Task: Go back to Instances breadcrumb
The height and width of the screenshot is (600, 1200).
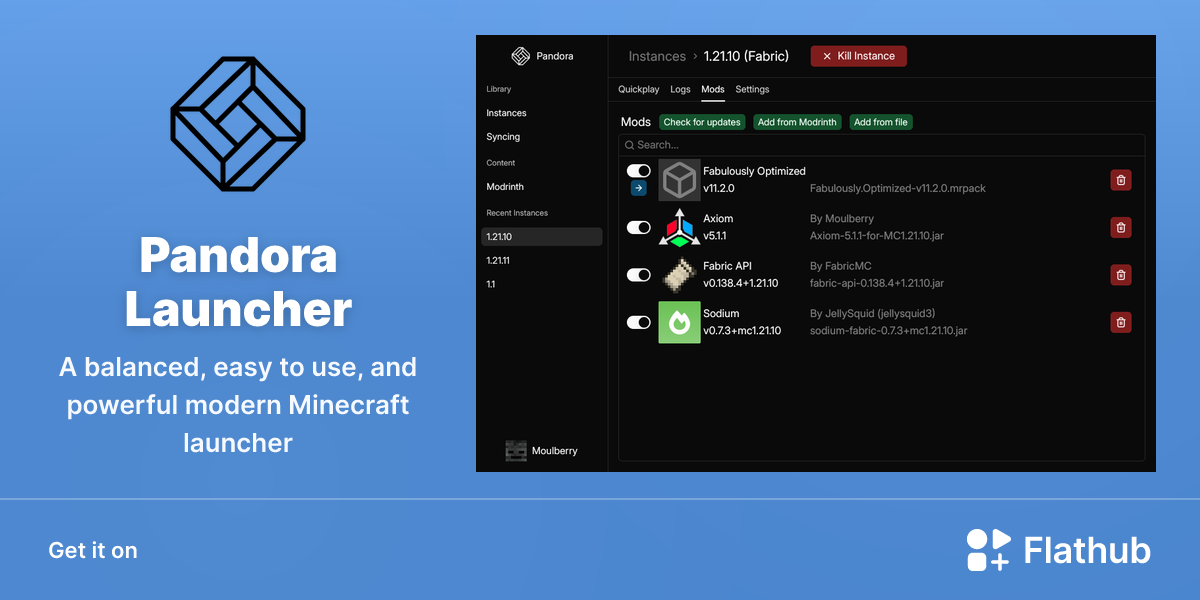Action: coord(657,56)
